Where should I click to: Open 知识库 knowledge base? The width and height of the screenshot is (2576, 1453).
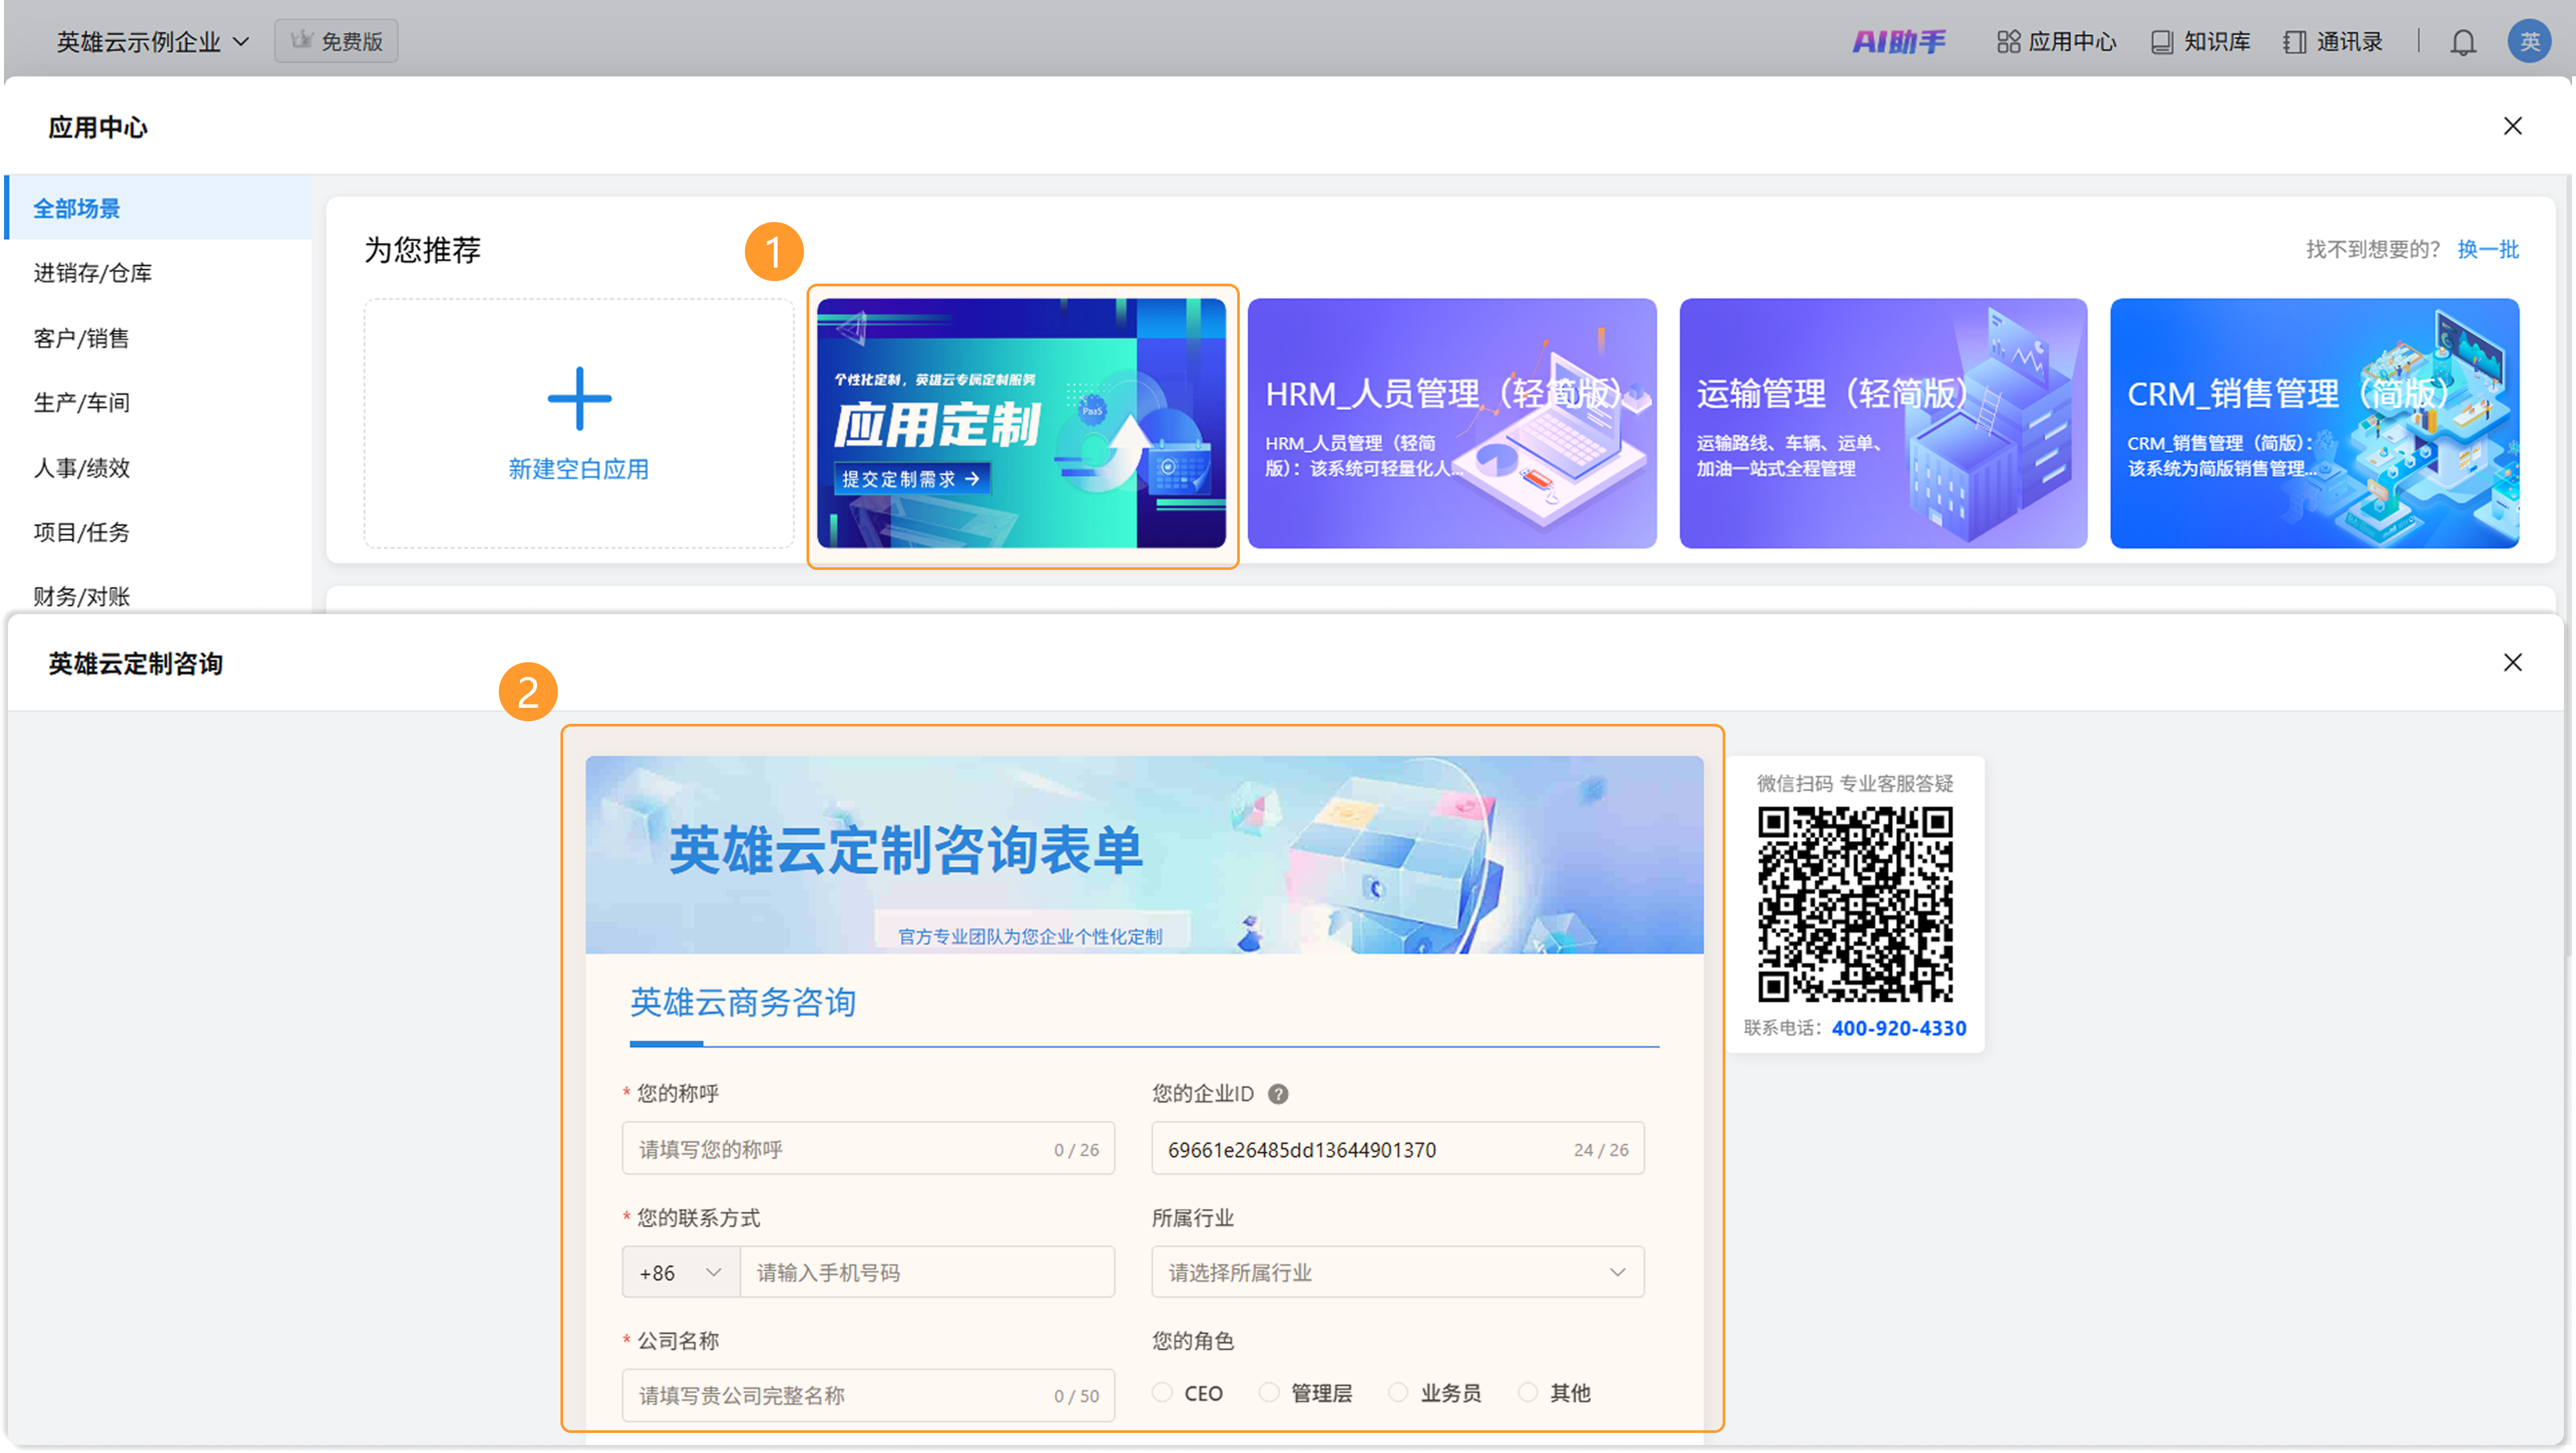[2200, 42]
